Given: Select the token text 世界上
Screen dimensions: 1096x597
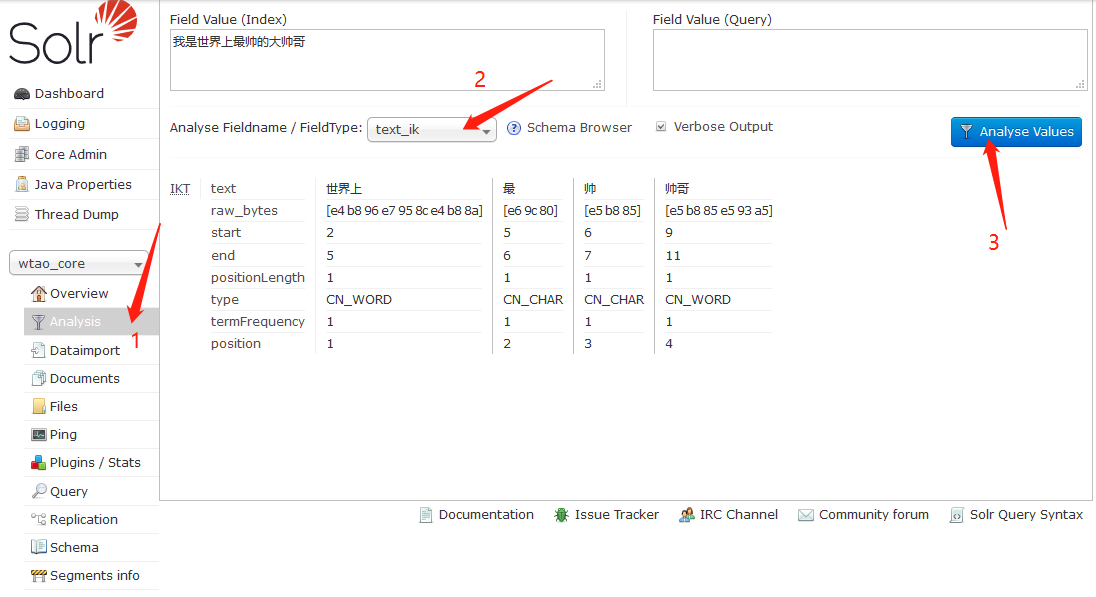Looking at the screenshot, I should [344, 189].
